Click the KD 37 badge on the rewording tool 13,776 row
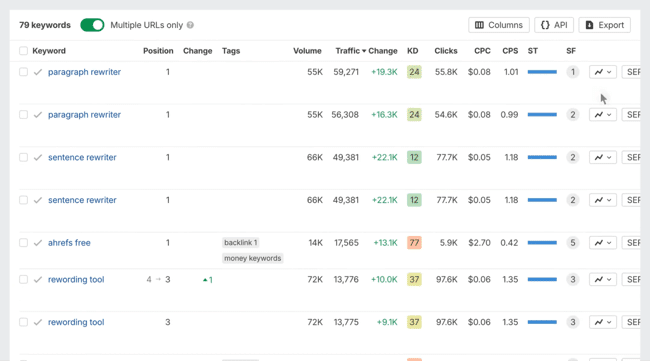650x361 pixels. (414, 280)
